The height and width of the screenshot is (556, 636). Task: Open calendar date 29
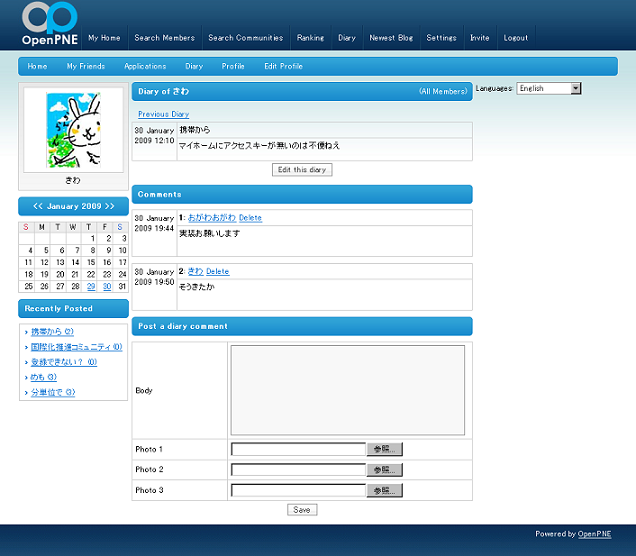pos(91,286)
